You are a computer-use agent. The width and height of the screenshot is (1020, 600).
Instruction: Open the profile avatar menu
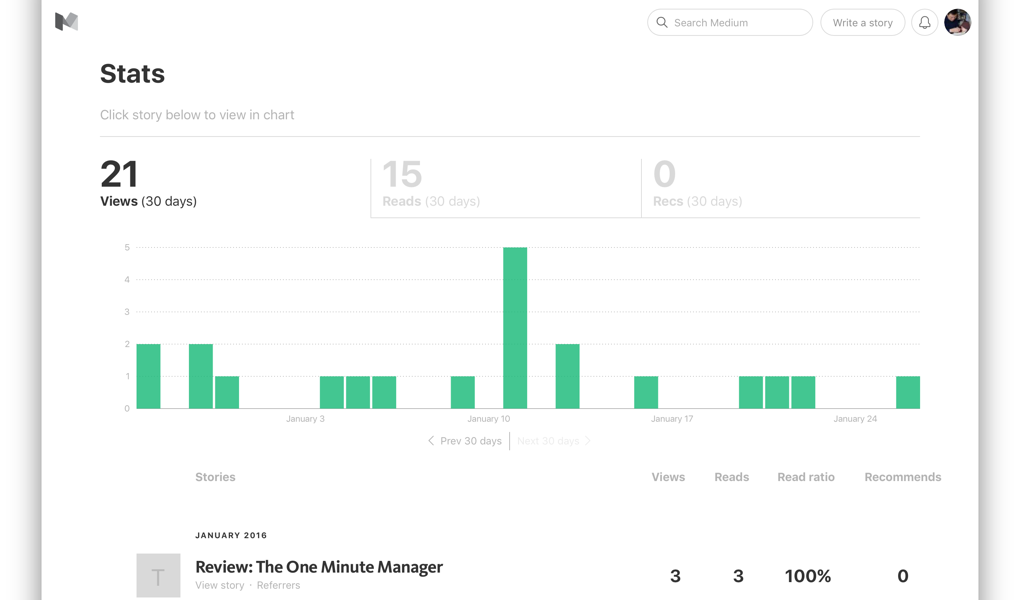click(x=957, y=22)
